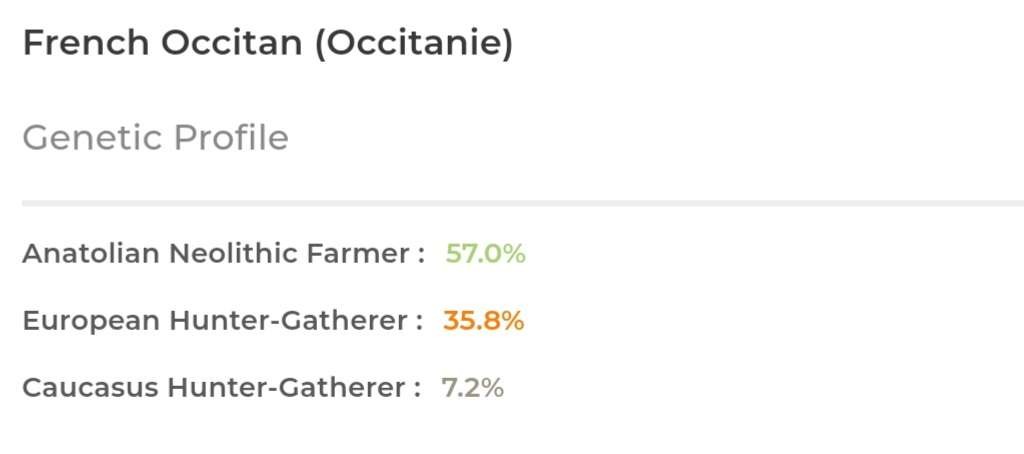Click the orange 35.8% value
The height and width of the screenshot is (454, 1024).
click(x=483, y=321)
